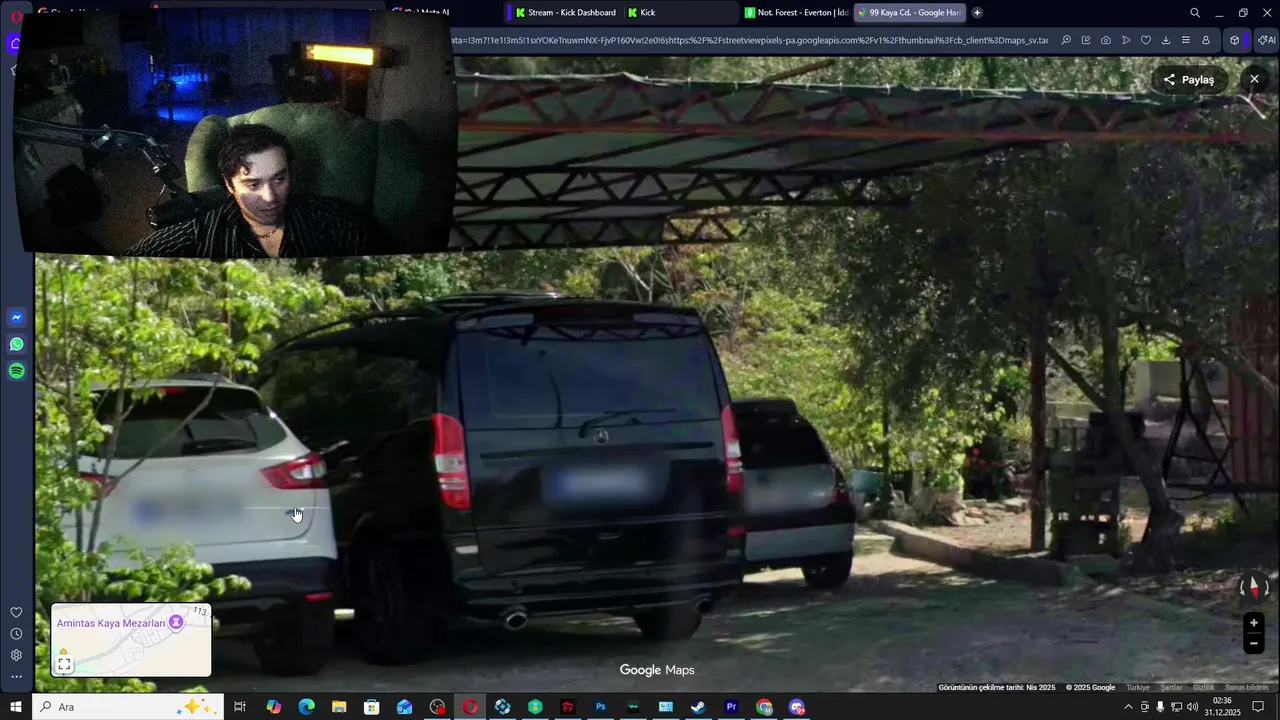The image size is (1280, 720).
Task: Click the tab search magnifier icon
Action: click(1195, 13)
